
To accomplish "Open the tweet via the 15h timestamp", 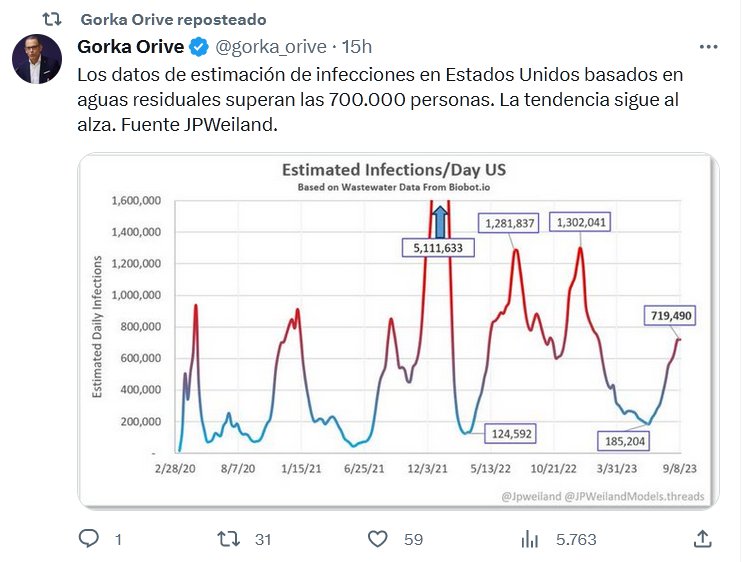I will (357, 46).
